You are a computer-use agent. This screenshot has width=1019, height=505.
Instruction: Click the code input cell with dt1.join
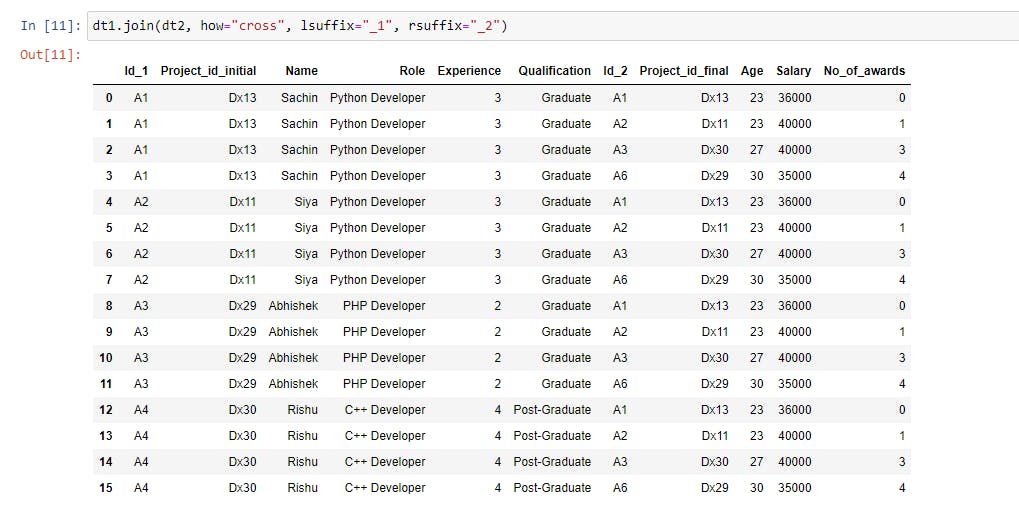552,26
